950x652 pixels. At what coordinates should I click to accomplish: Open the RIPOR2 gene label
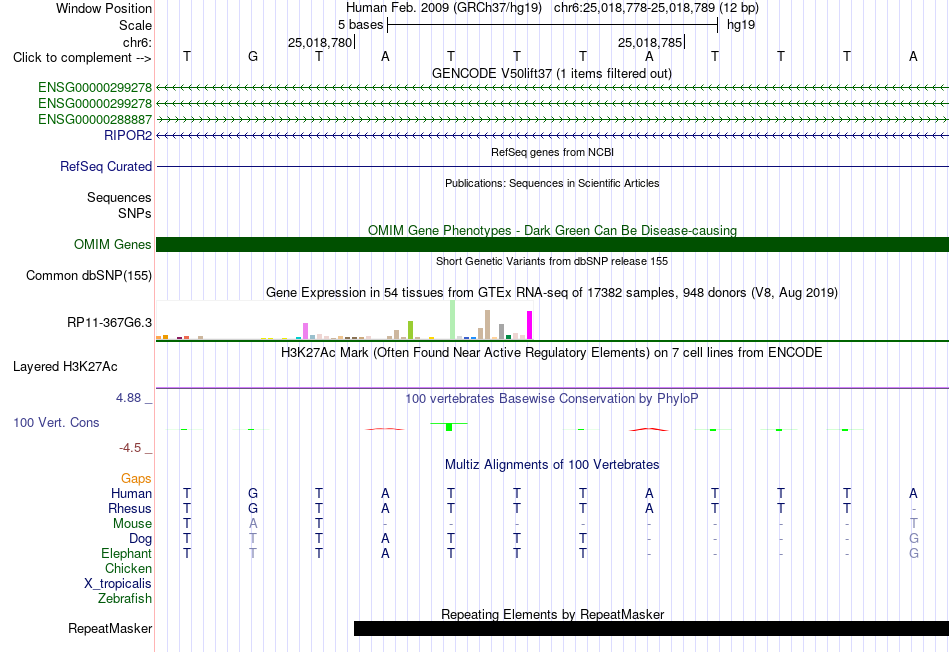(128, 135)
